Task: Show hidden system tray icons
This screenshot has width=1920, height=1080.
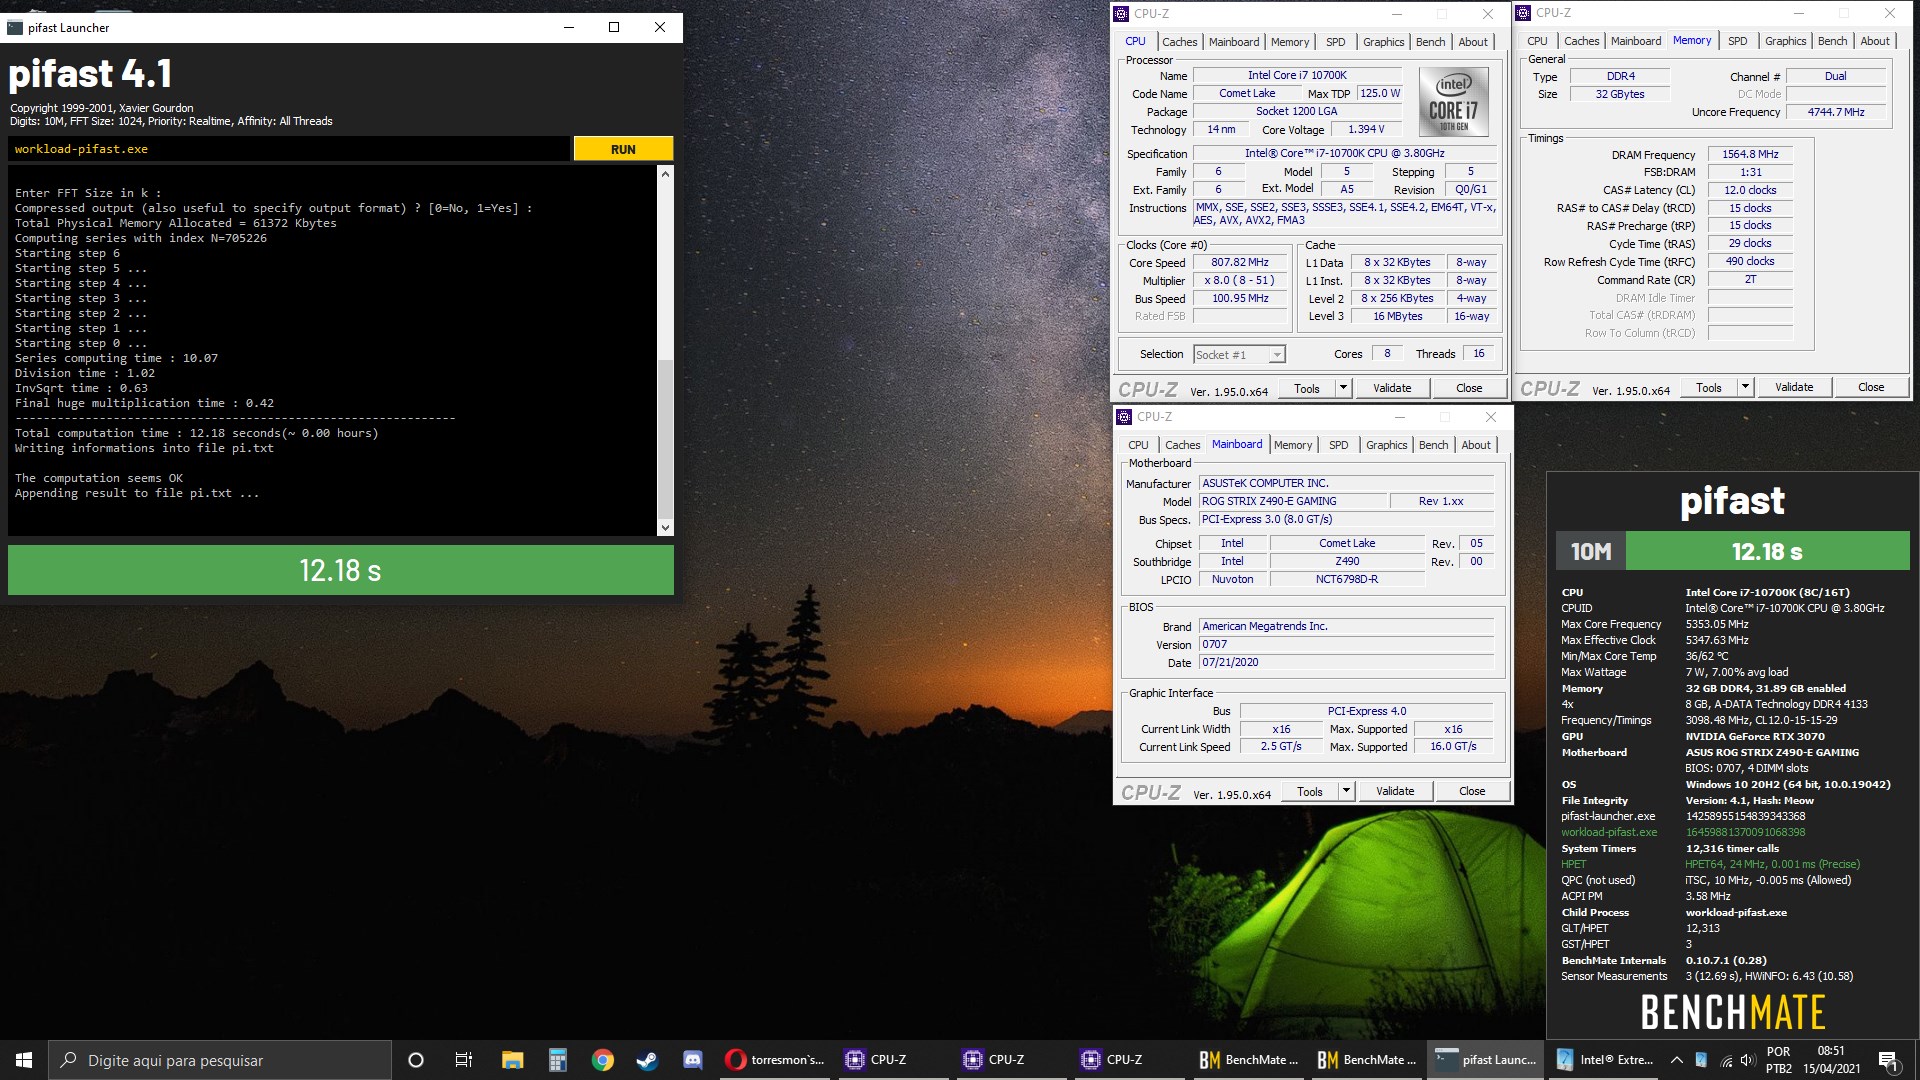Action: pos(1677,1060)
